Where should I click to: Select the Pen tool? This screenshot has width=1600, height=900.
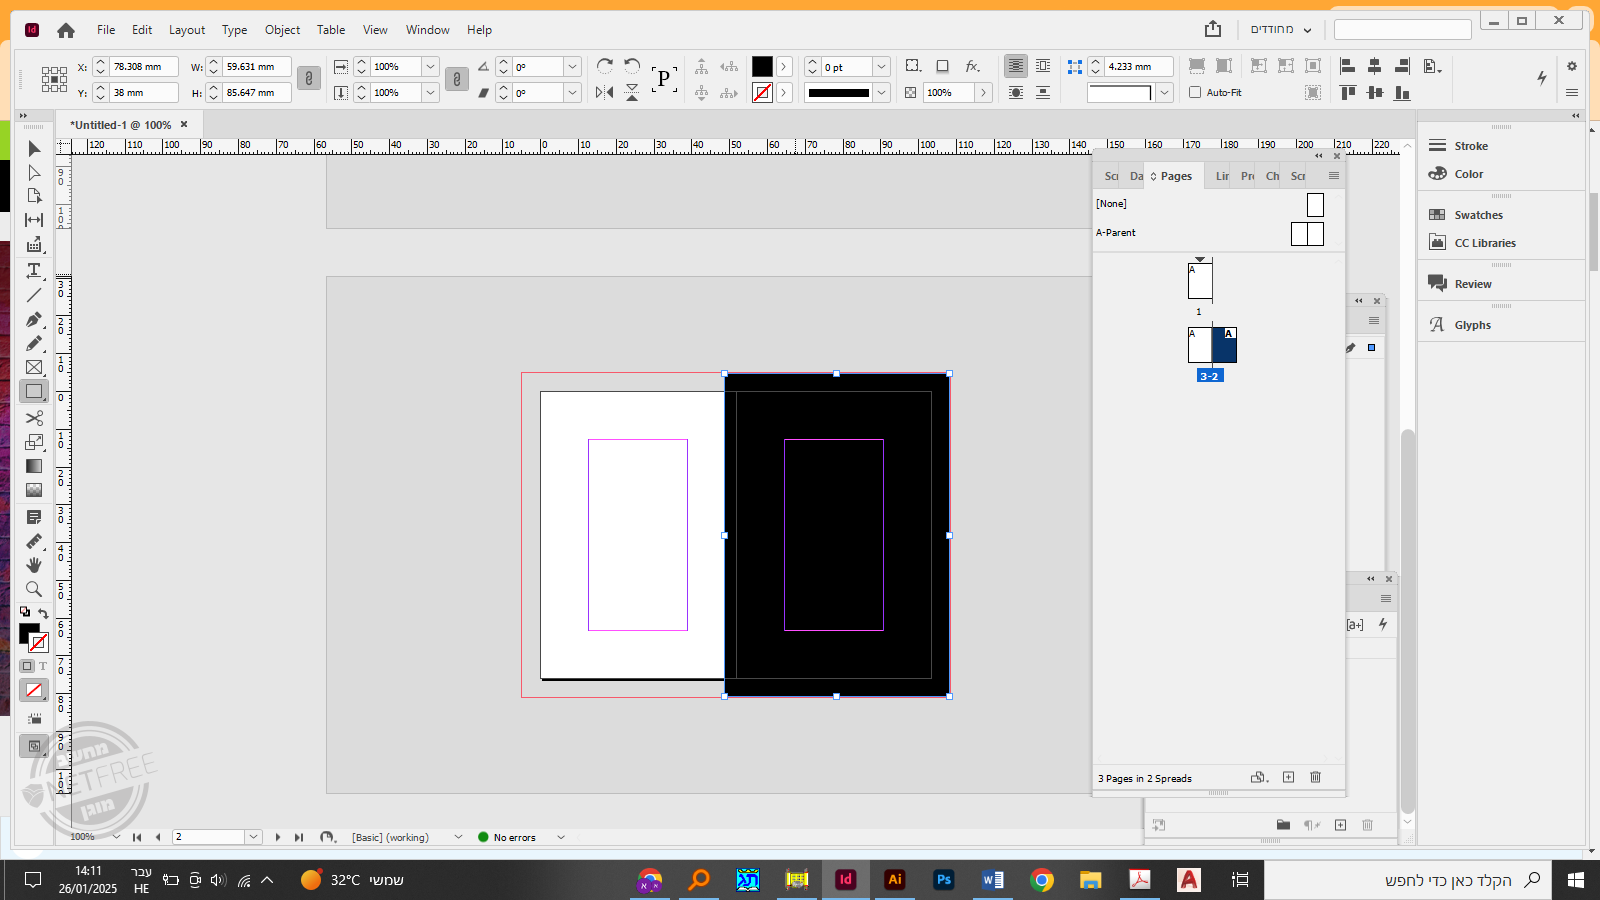coord(34,320)
